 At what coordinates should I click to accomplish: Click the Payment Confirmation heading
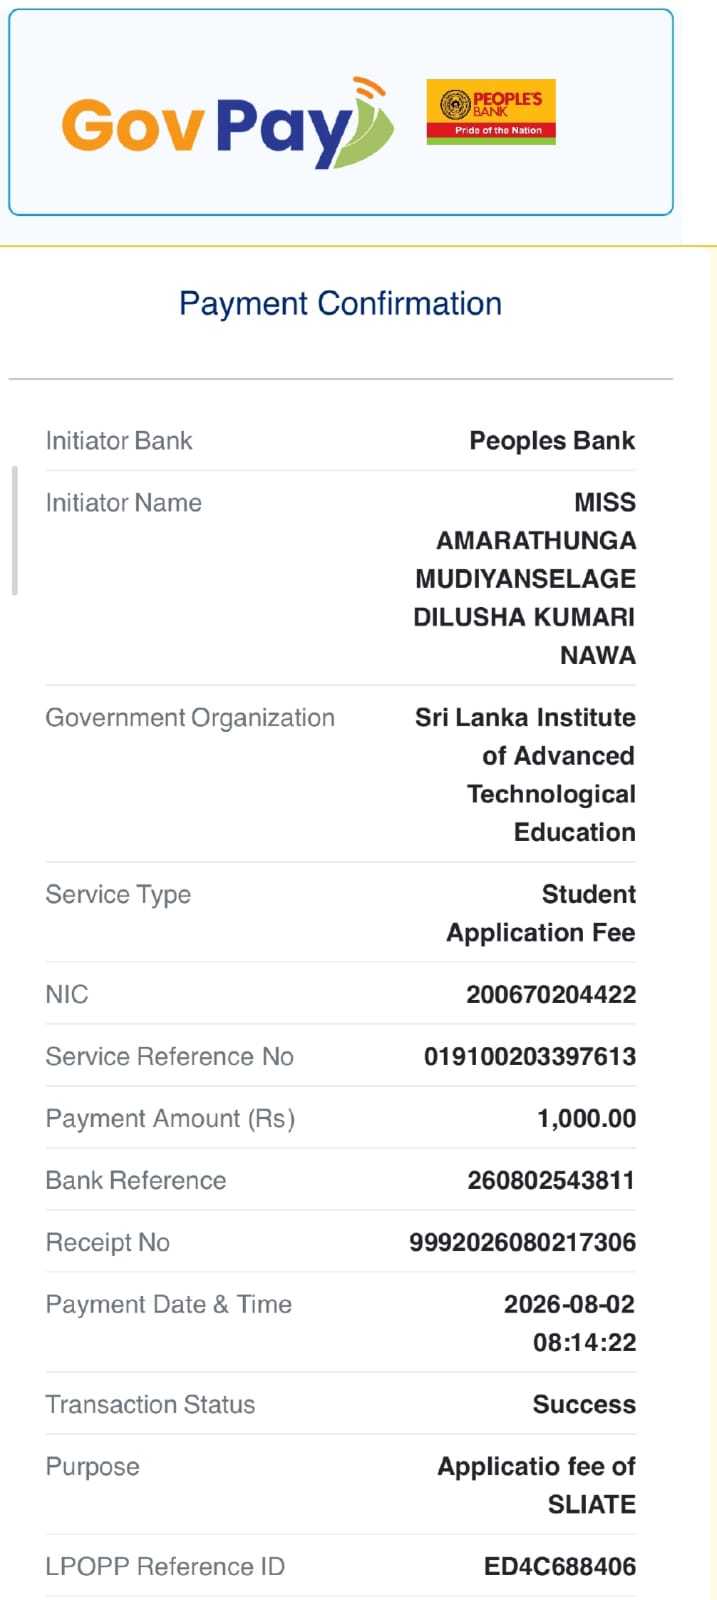click(340, 303)
